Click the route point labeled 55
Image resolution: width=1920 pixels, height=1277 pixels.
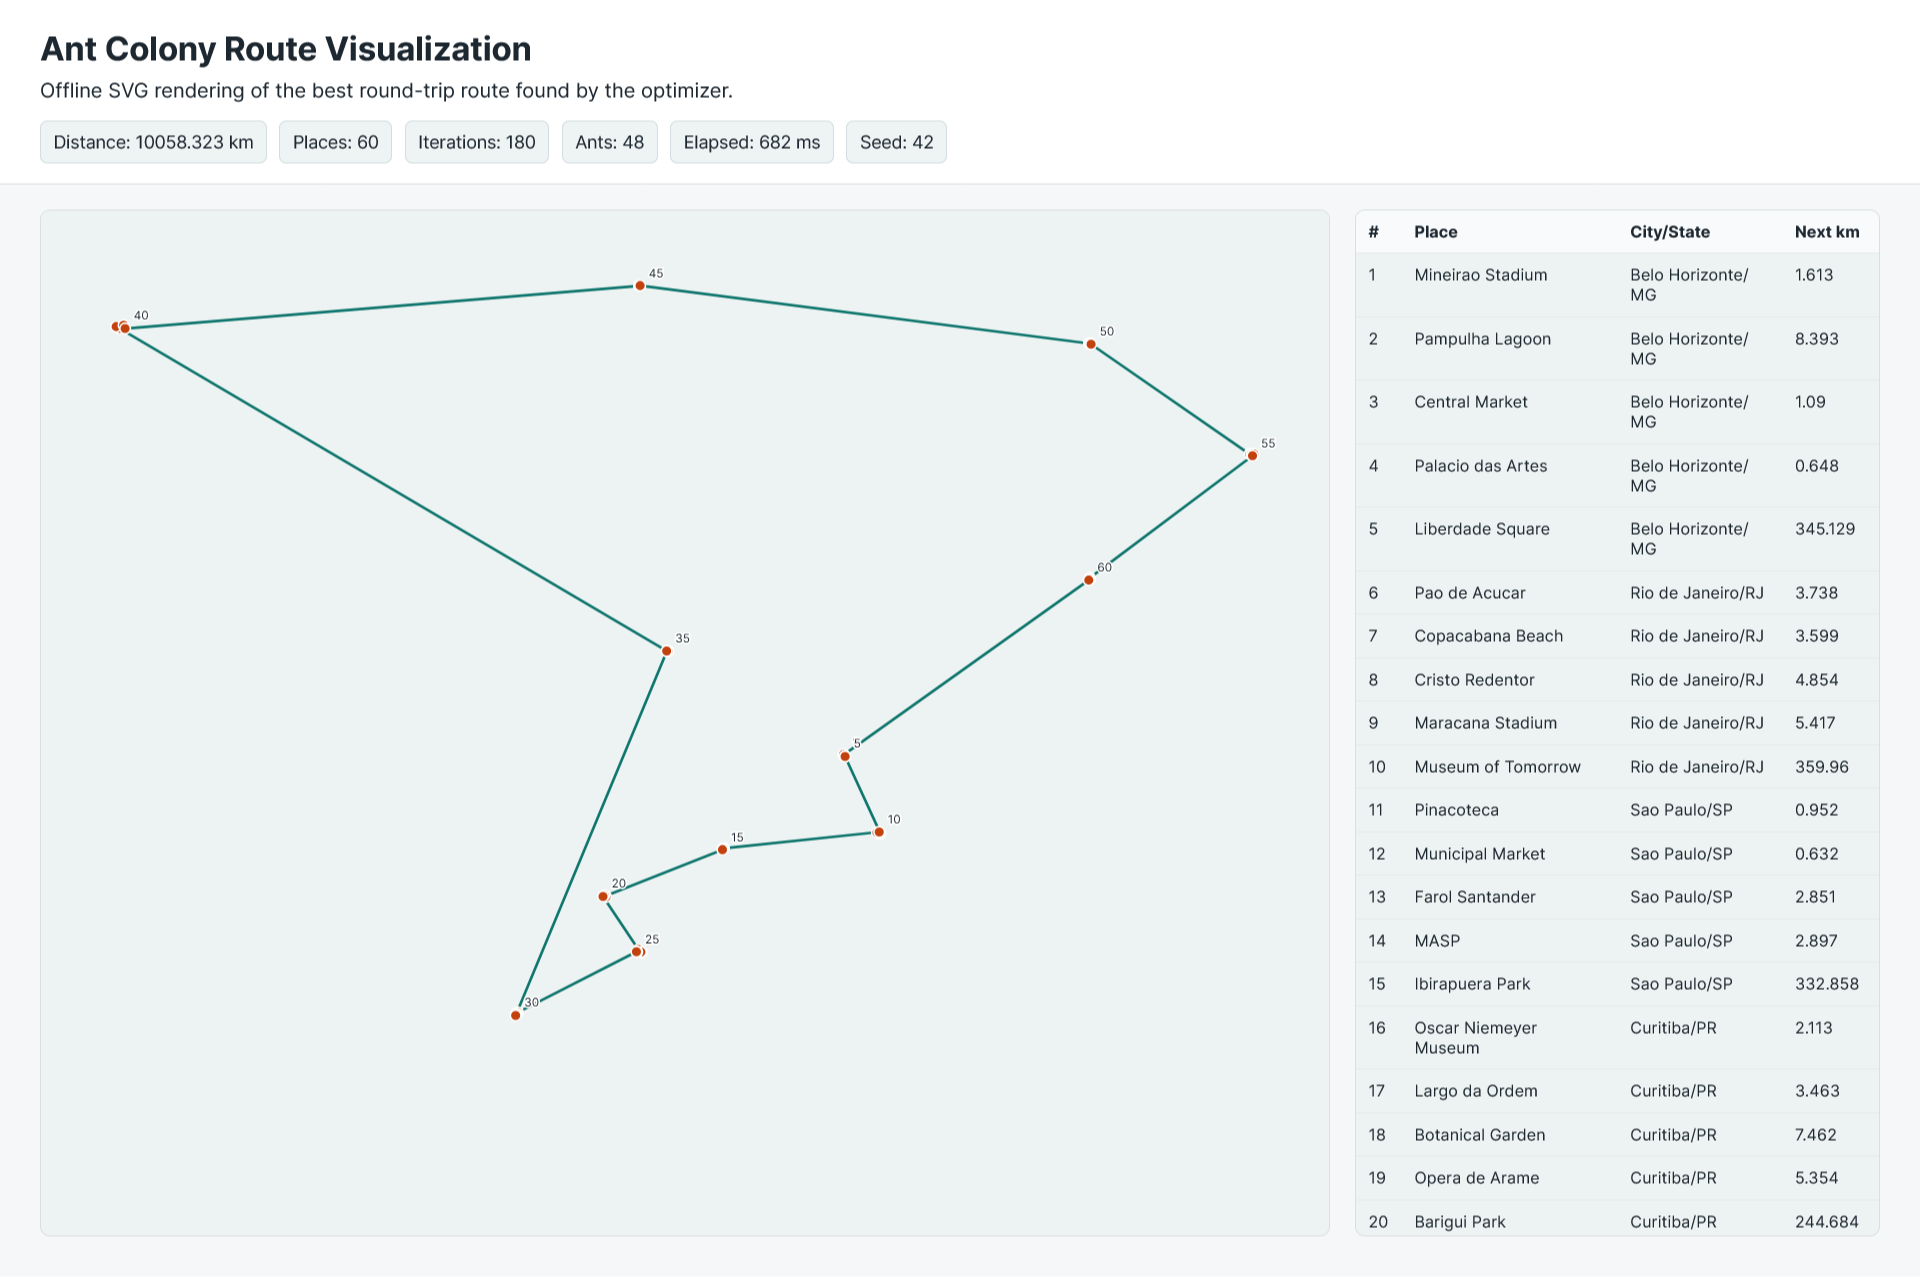(1252, 456)
